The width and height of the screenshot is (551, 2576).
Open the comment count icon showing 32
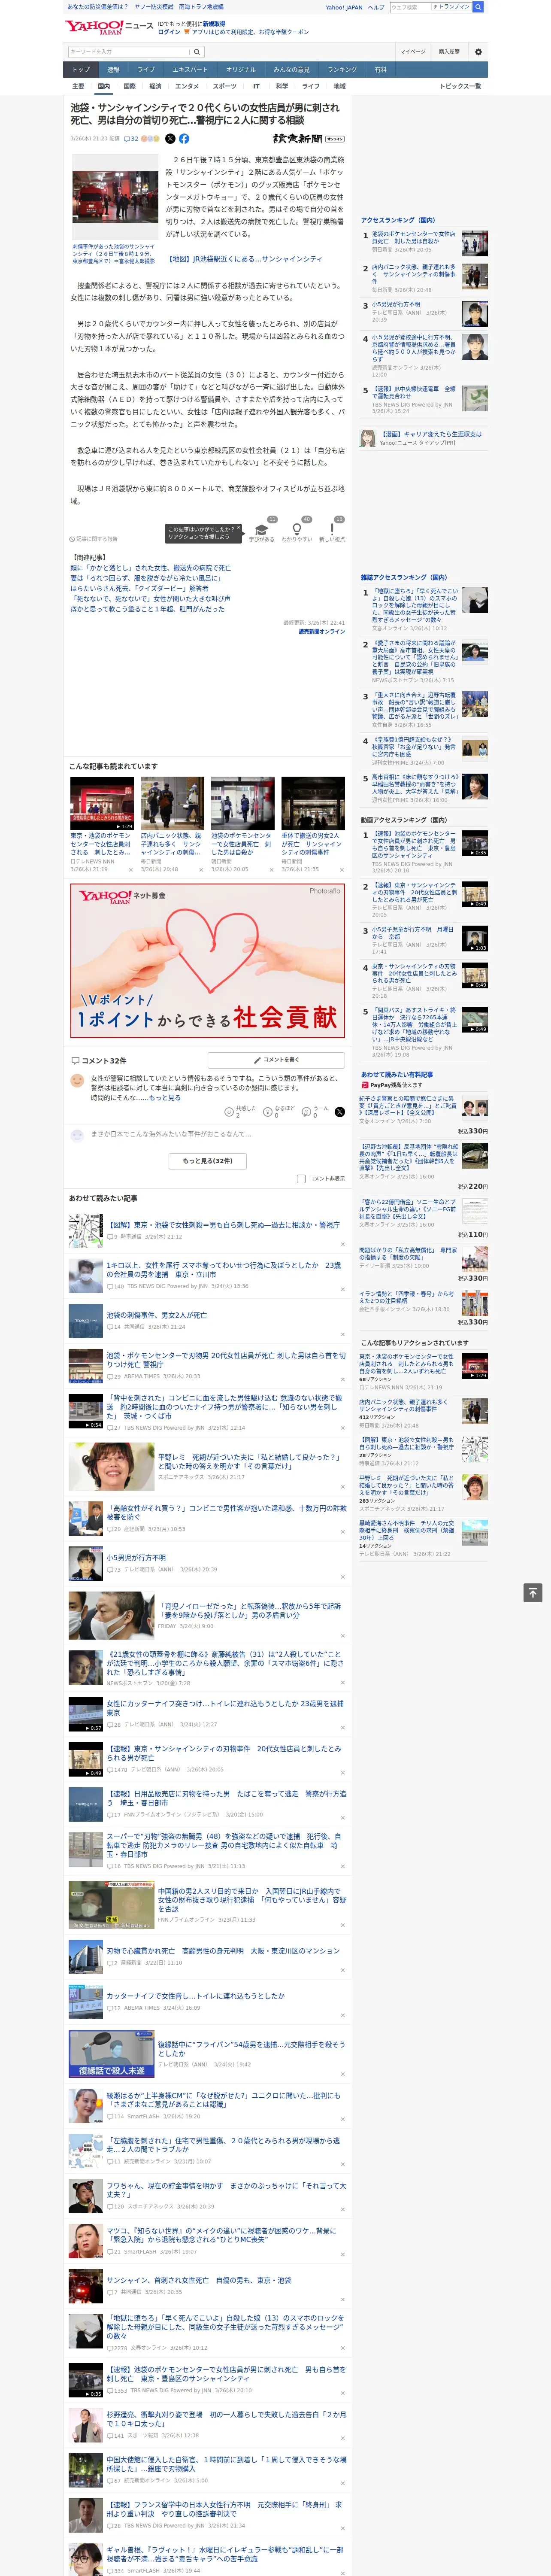click(131, 139)
